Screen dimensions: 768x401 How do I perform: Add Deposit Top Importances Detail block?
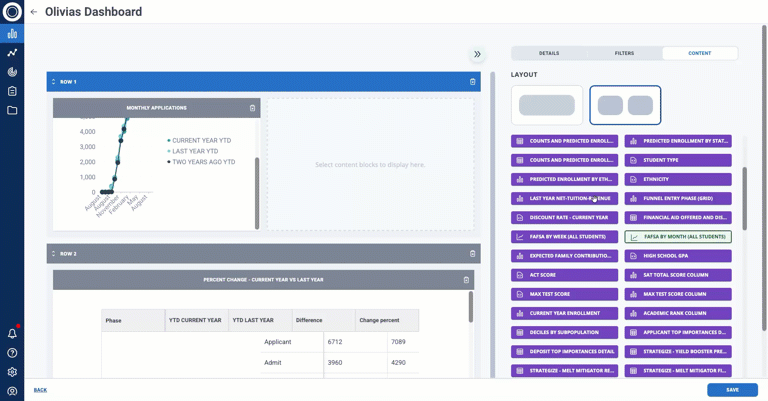(x=564, y=351)
